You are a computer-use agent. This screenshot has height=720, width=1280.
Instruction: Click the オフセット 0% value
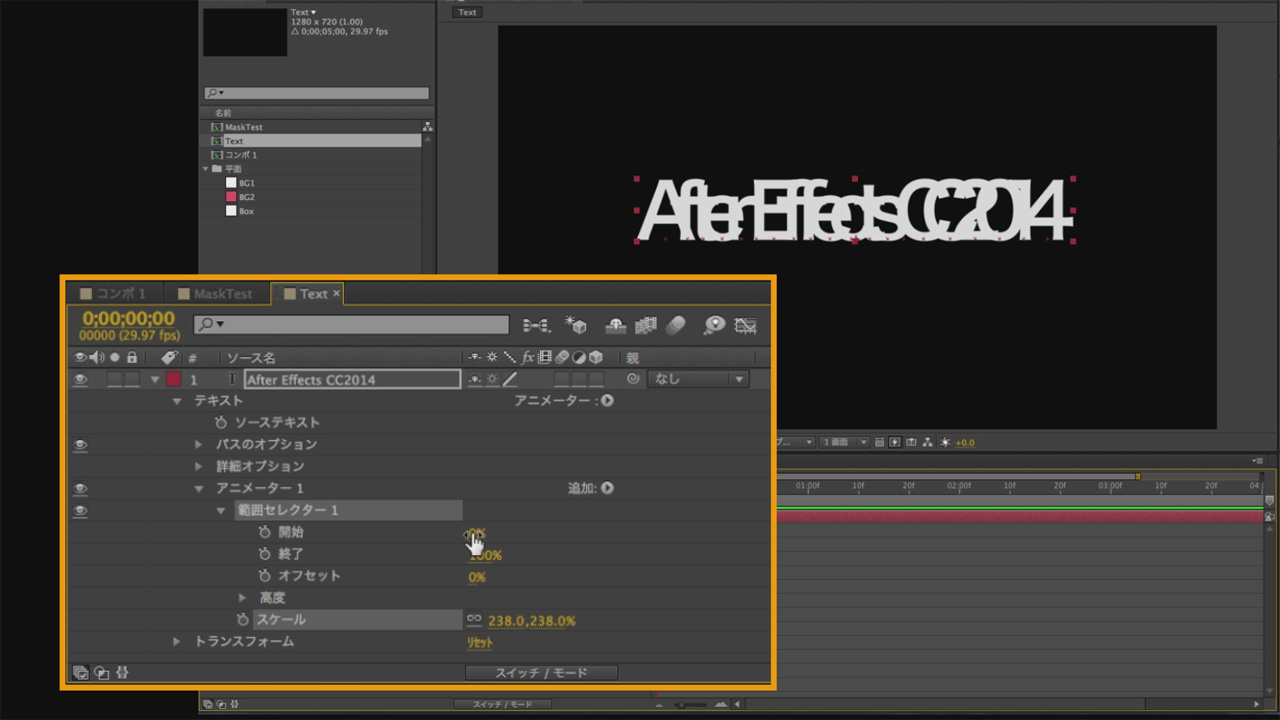(x=477, y=577)
